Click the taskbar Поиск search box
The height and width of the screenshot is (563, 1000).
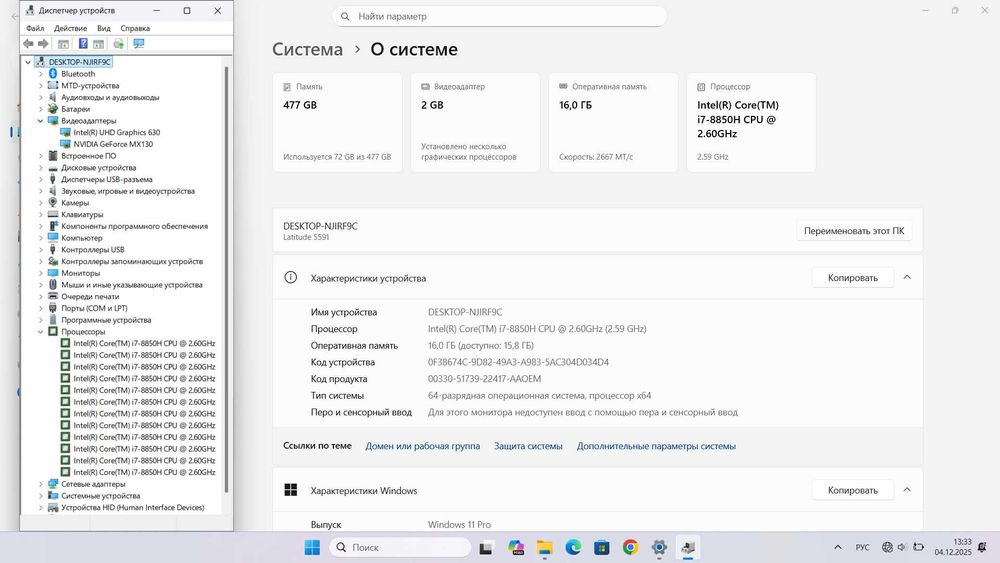tap(401, 547)
